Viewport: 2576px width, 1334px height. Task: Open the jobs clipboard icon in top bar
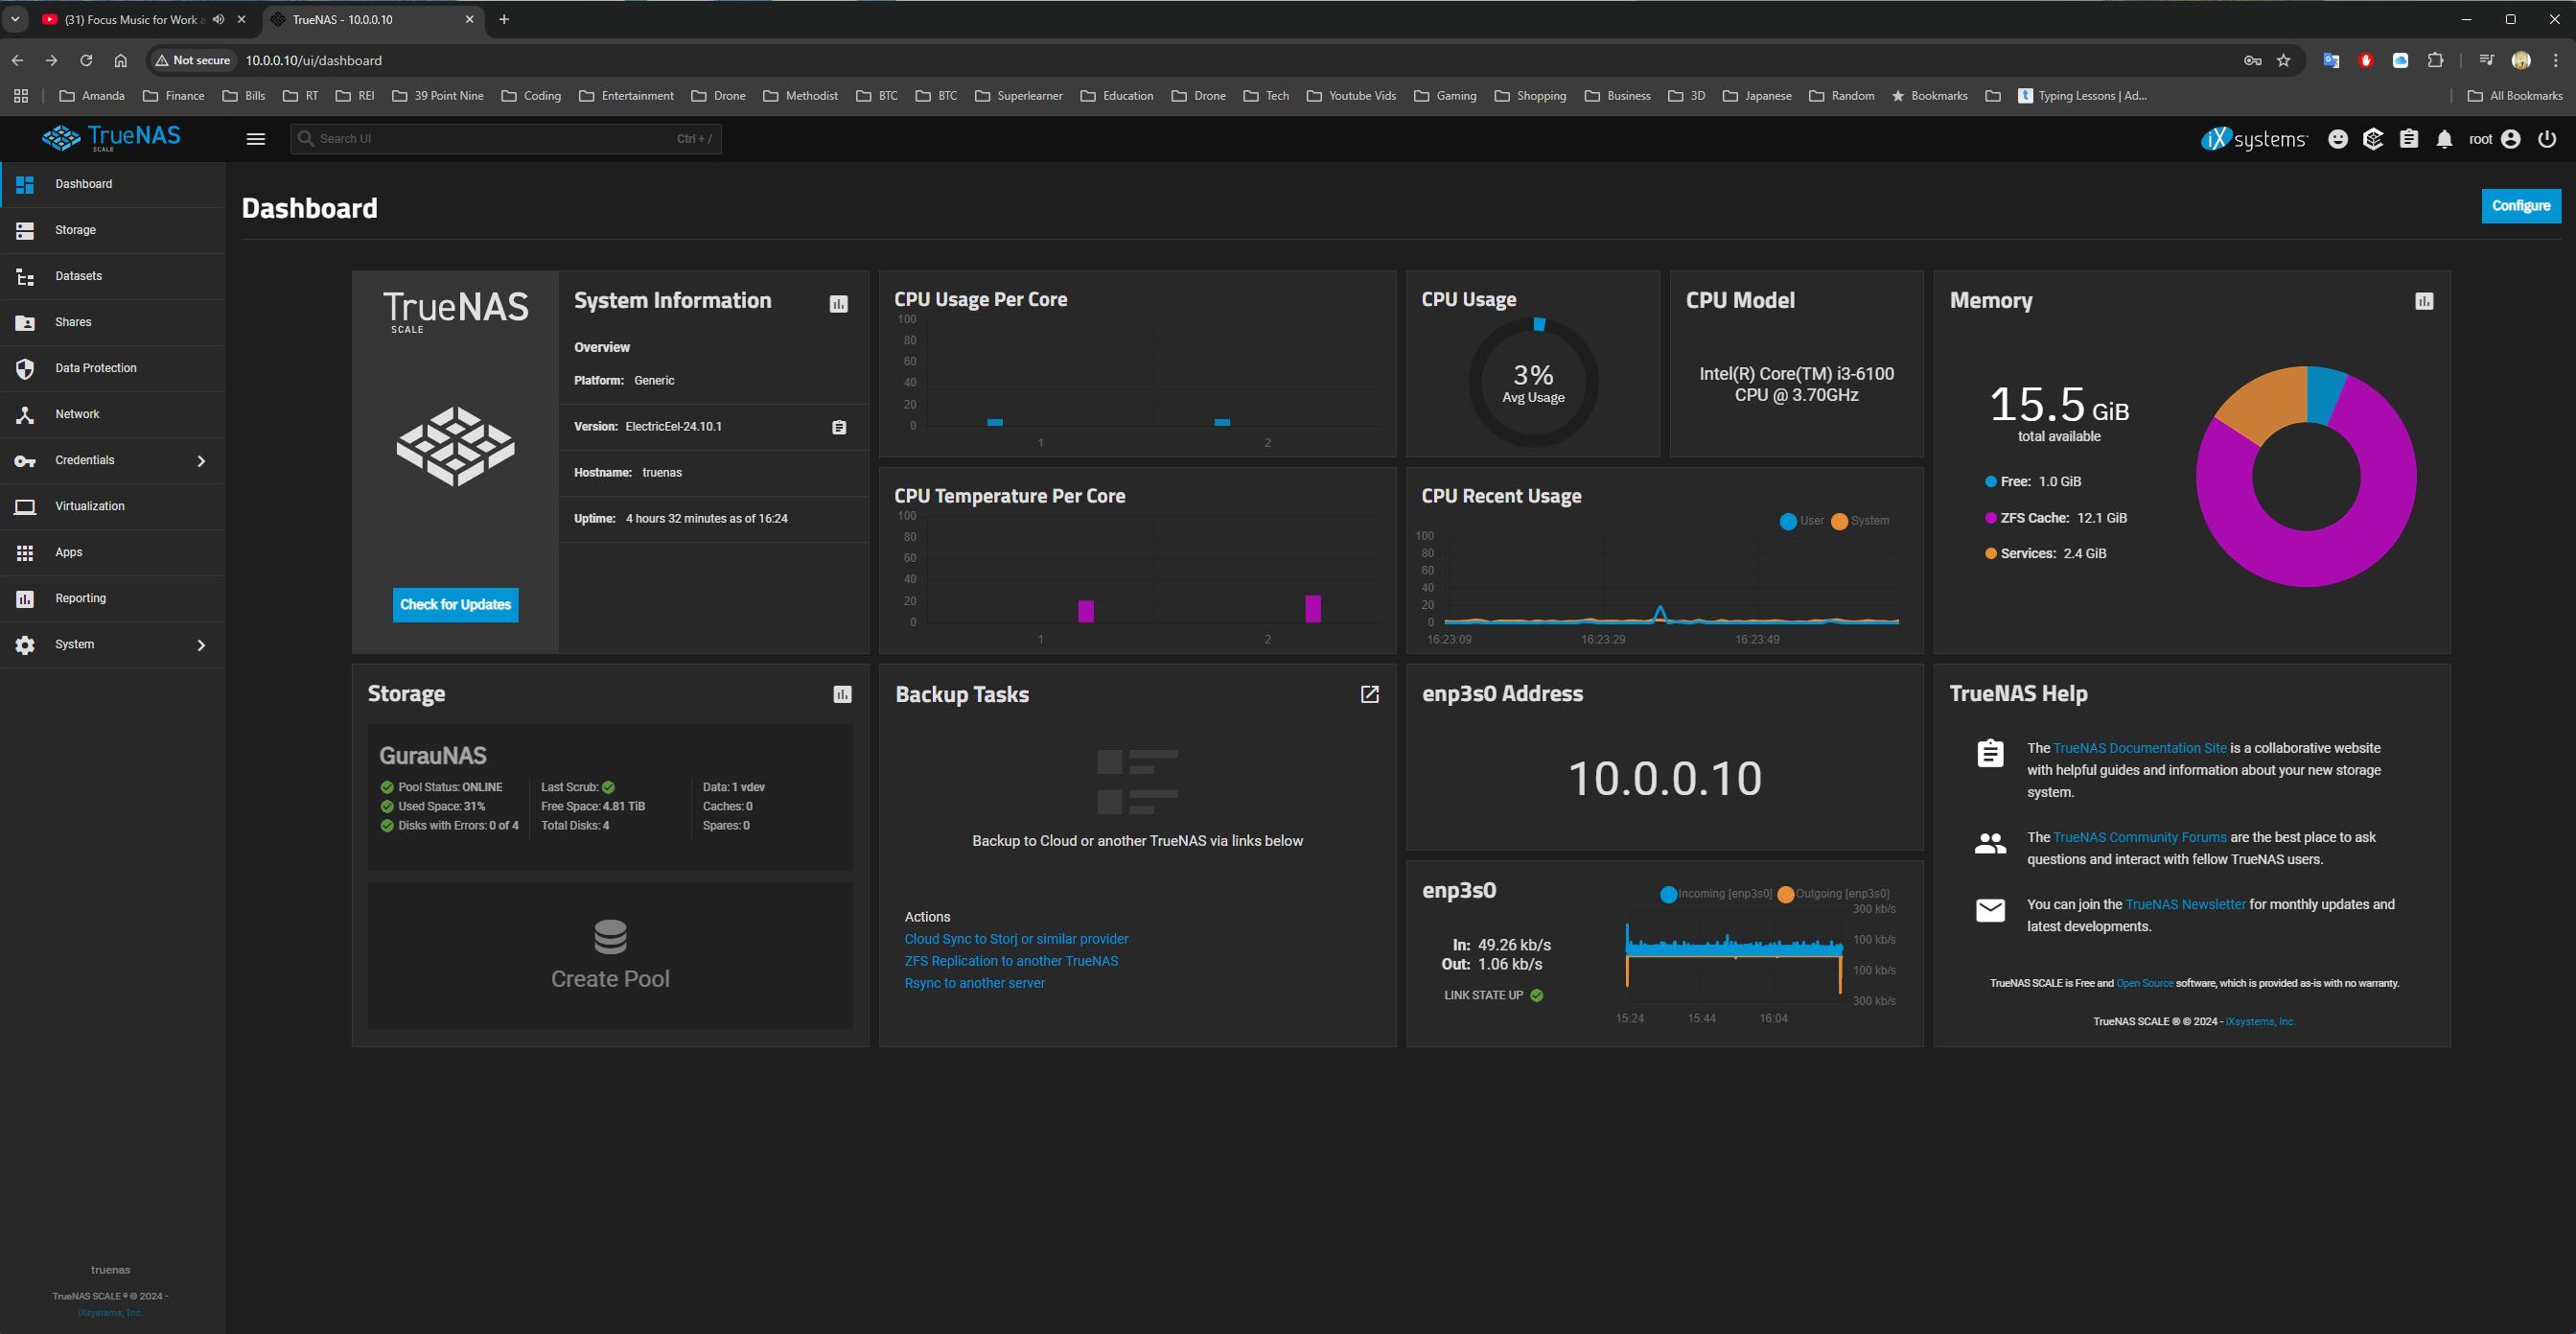2408,139
